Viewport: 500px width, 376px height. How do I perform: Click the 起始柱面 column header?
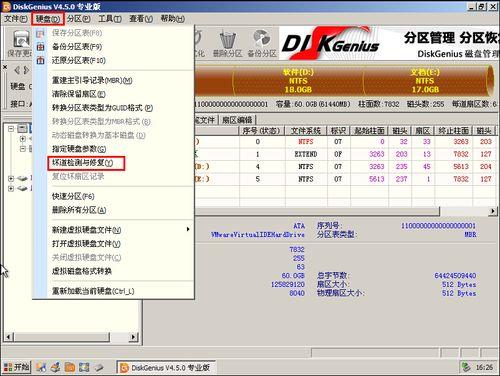tap(369, 131)
